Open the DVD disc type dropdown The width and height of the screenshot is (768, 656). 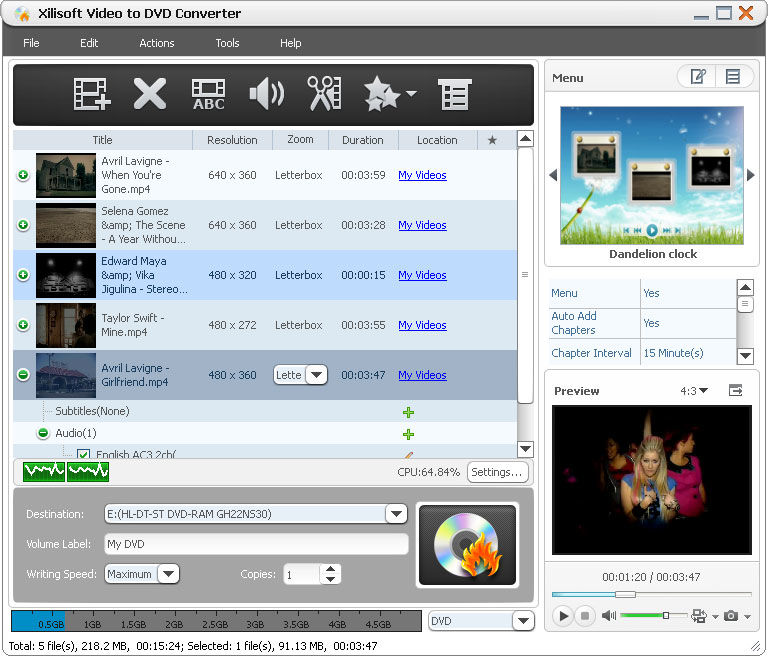[x=523, y=621]
